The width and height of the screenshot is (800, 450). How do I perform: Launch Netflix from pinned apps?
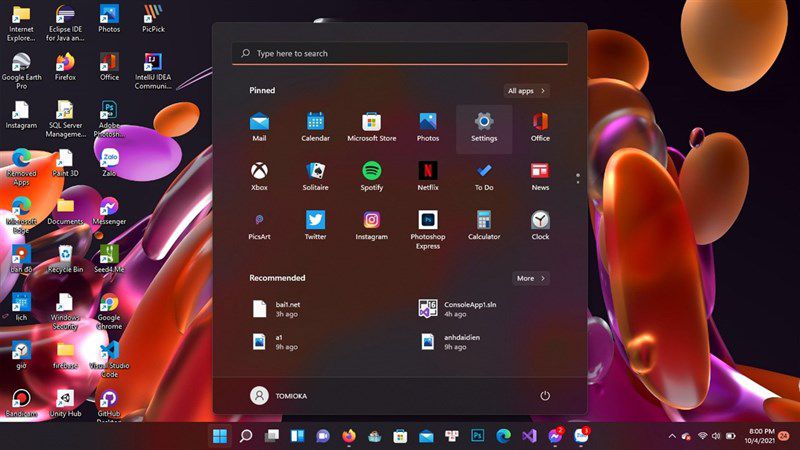(428, 177)
